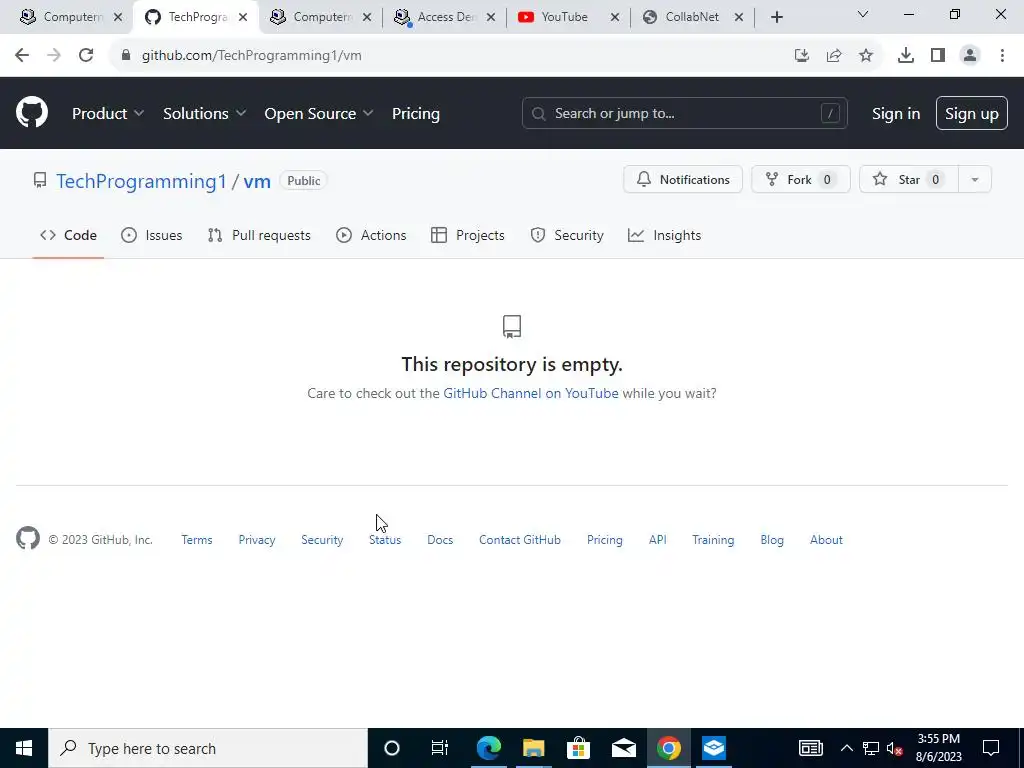Click the footer GitHub logo
The height and width of the screenshot is (768, 1024).
click(x=28, y=539)
